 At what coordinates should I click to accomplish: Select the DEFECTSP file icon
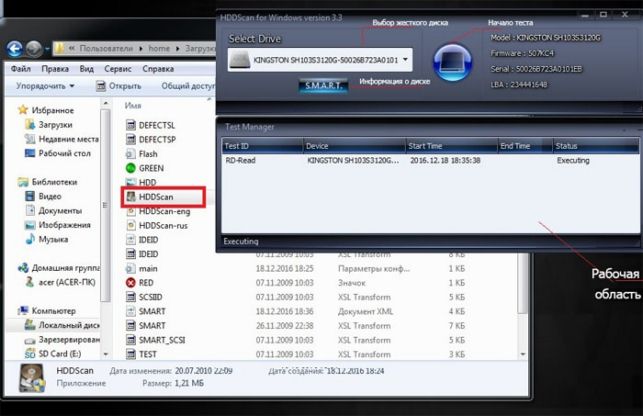tap(131, 139)
